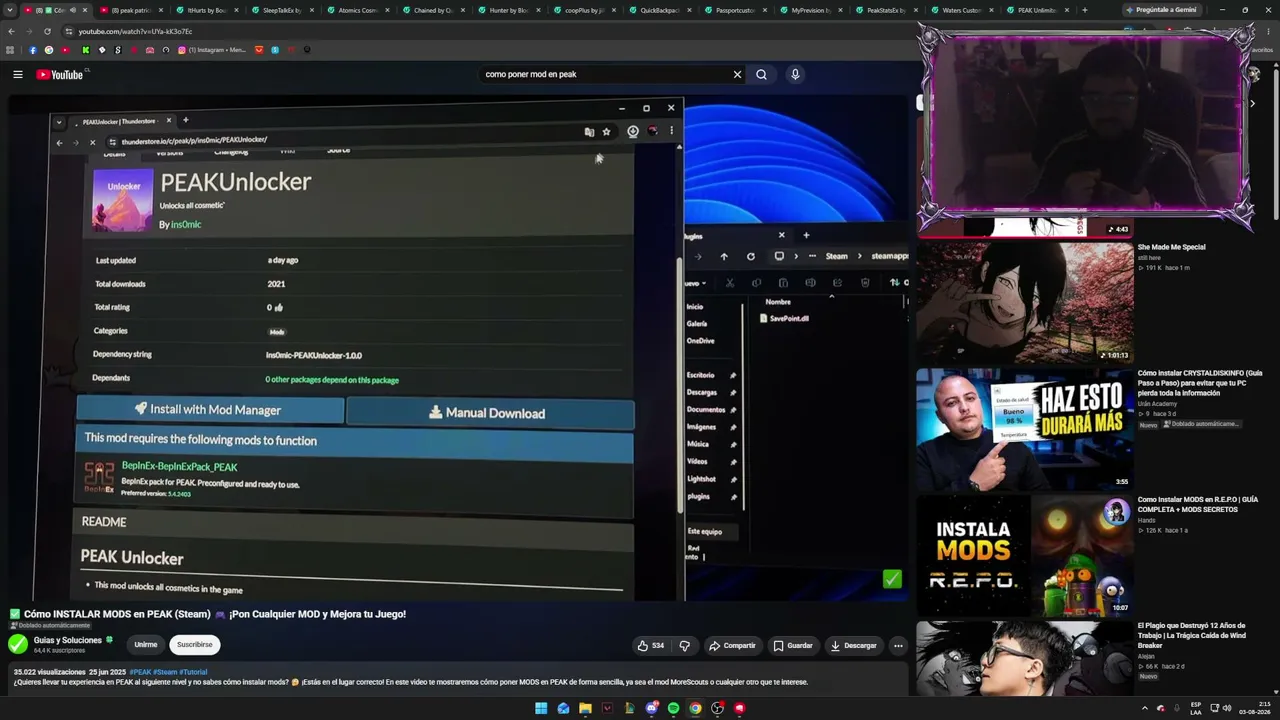Save the video with Guardar
Viewport: 1280px width, 720px height.
tap(793, 645)
